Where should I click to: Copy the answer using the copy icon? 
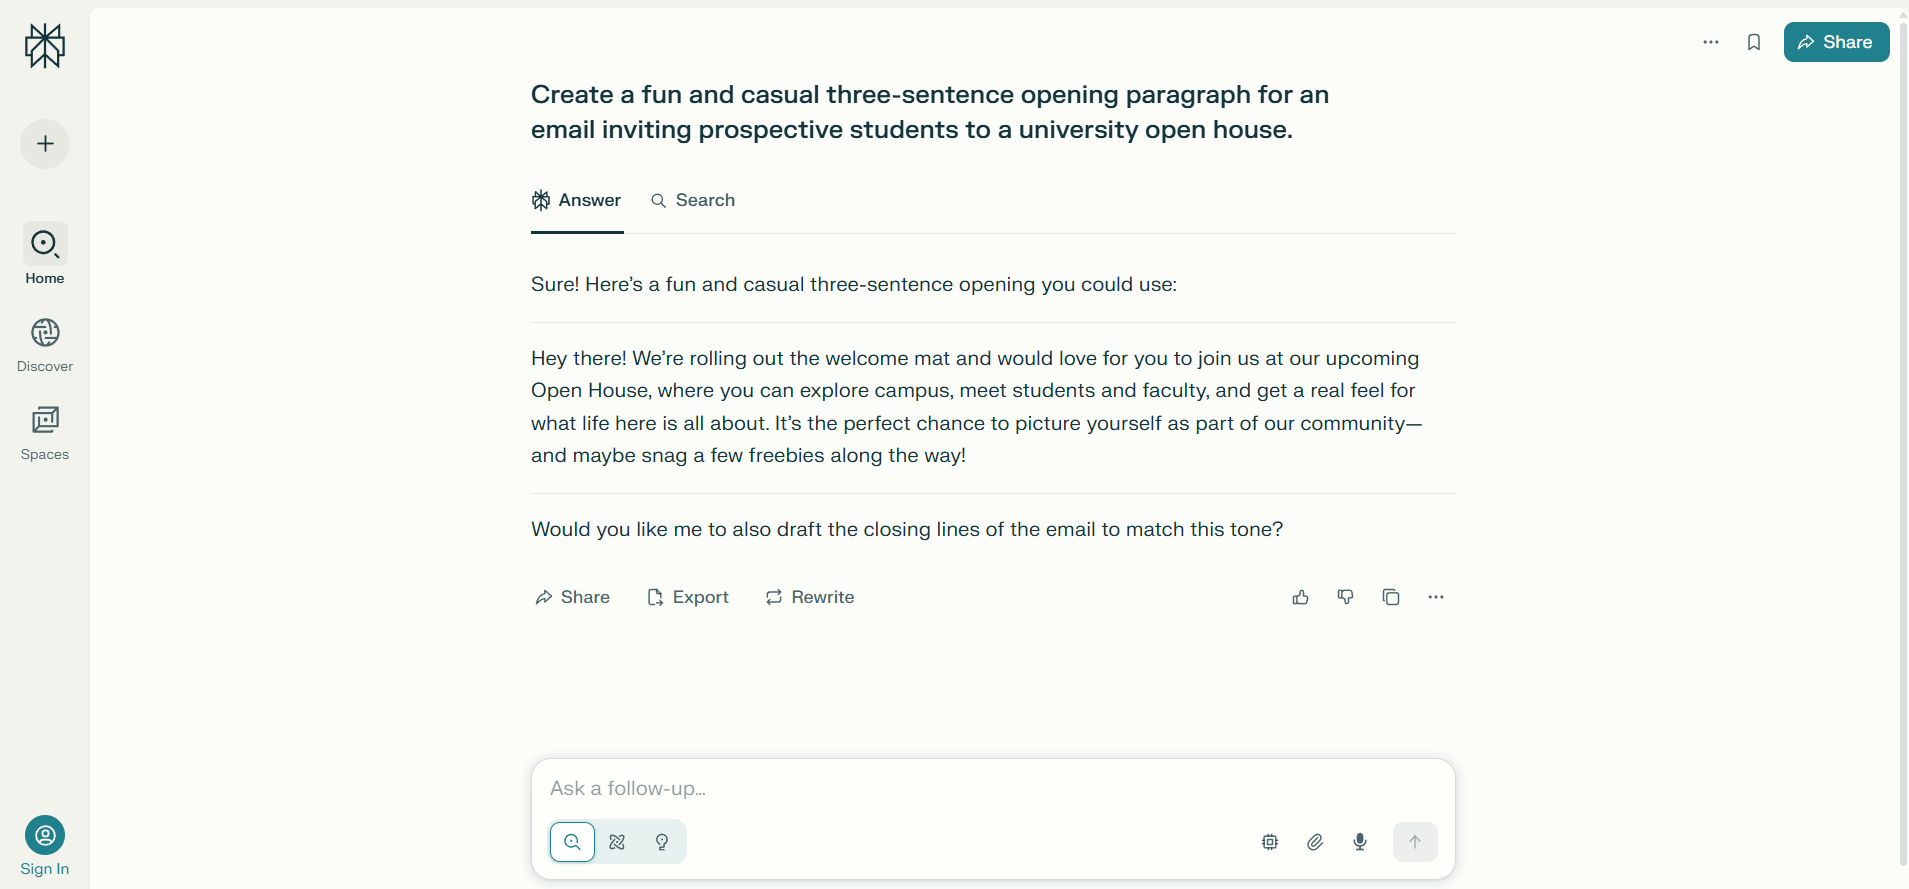pyautogui.click(x=1390, y=597)
